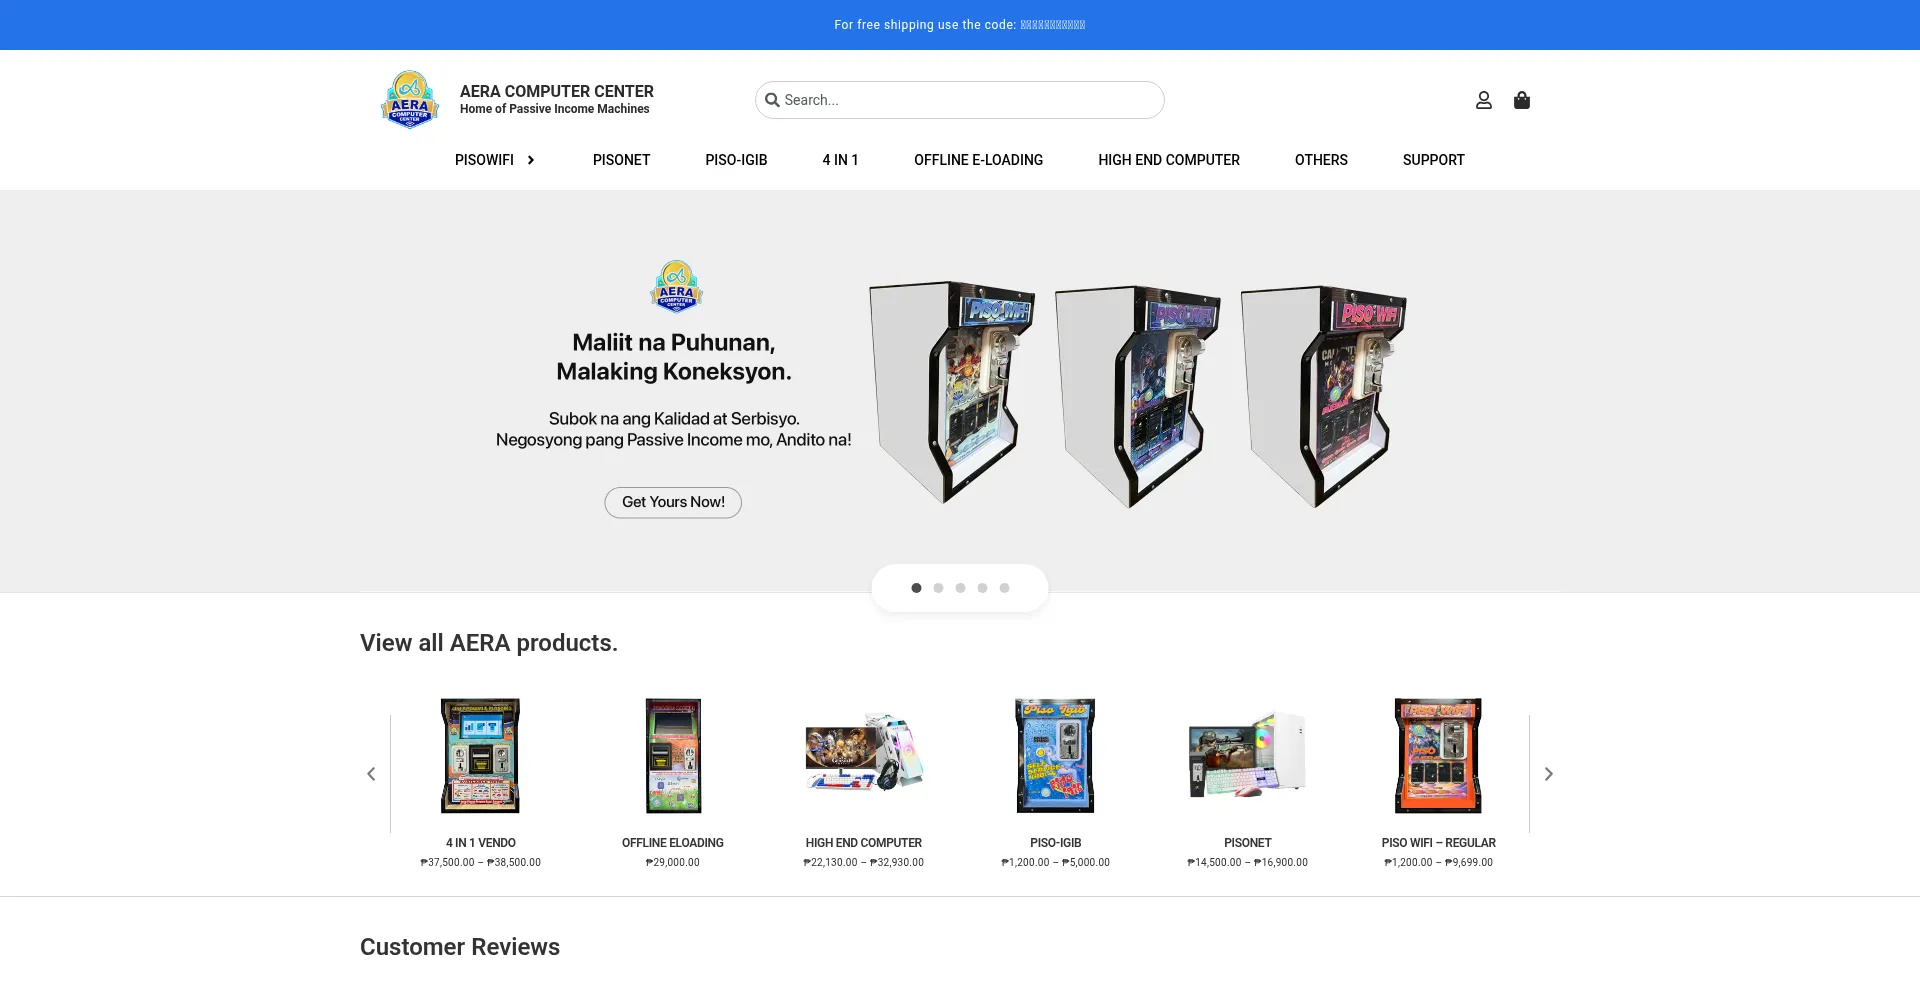This screenshot has height=993, width=1920.
Task: Select the first banner slide dot
Action: (916, 588)
